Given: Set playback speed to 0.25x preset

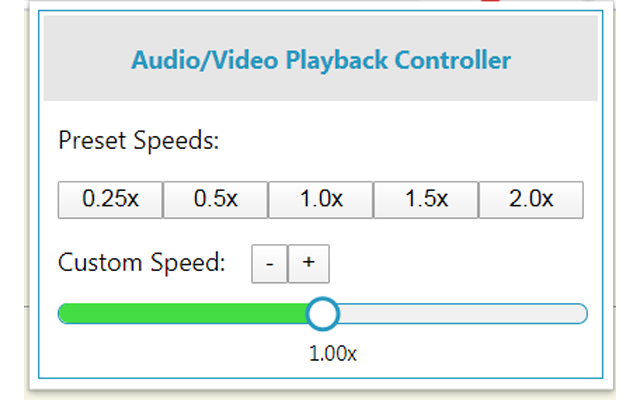Looking at the screenshot, I should pos(110,199).
